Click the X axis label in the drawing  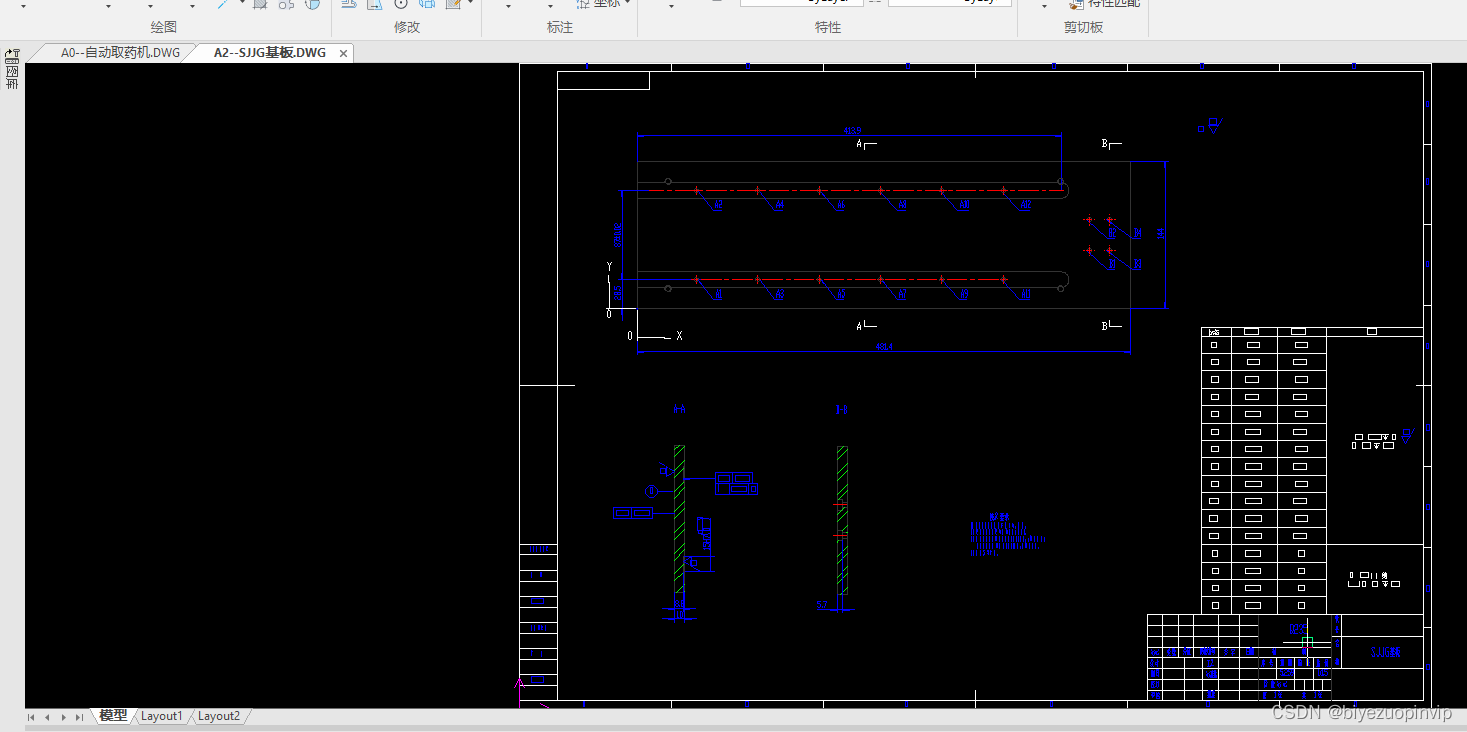pyautogui.click(x=679, y=336)
